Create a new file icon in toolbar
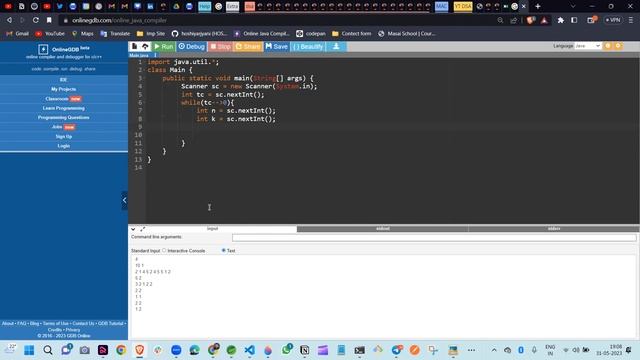640x360 pixels. 134,47
